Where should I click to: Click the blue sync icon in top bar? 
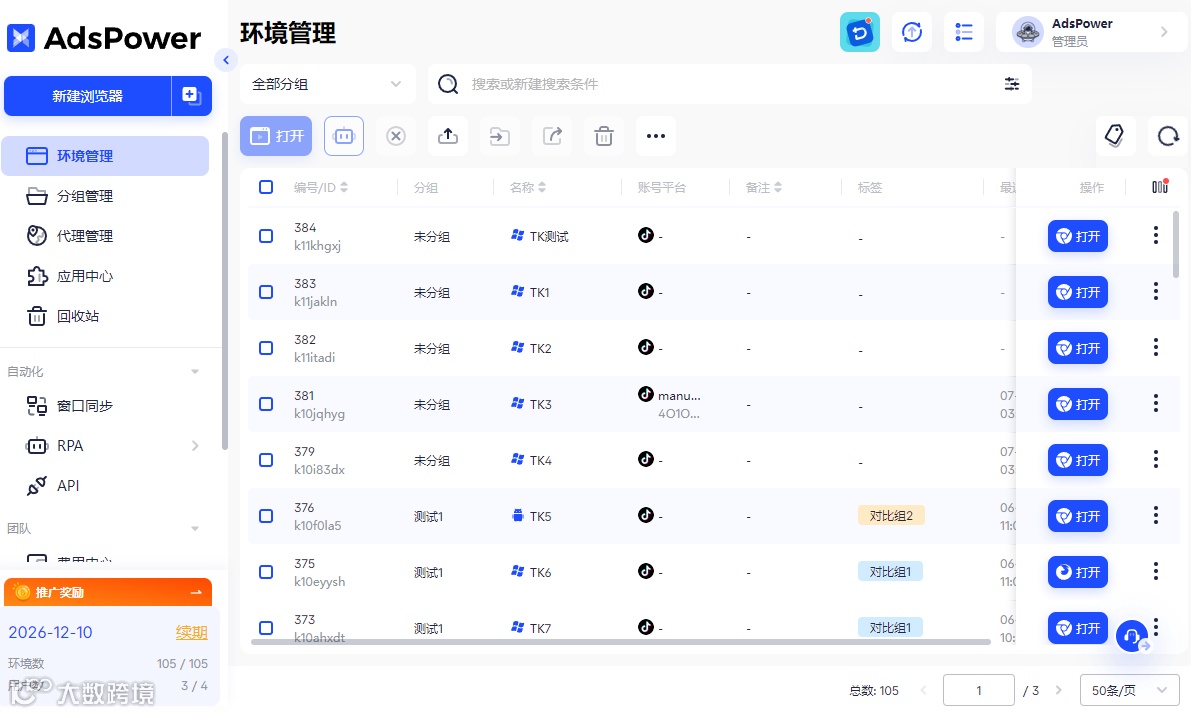[x=860, y=32]
